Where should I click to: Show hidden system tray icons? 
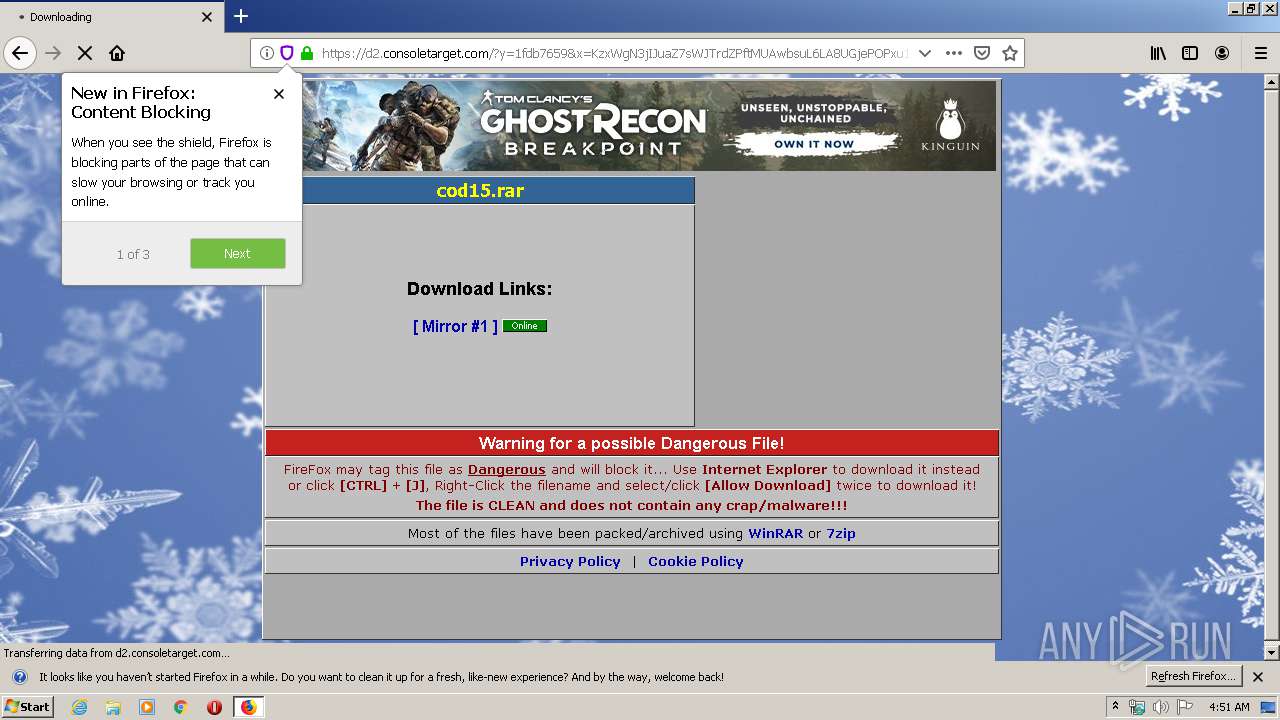coord(1115,707)
